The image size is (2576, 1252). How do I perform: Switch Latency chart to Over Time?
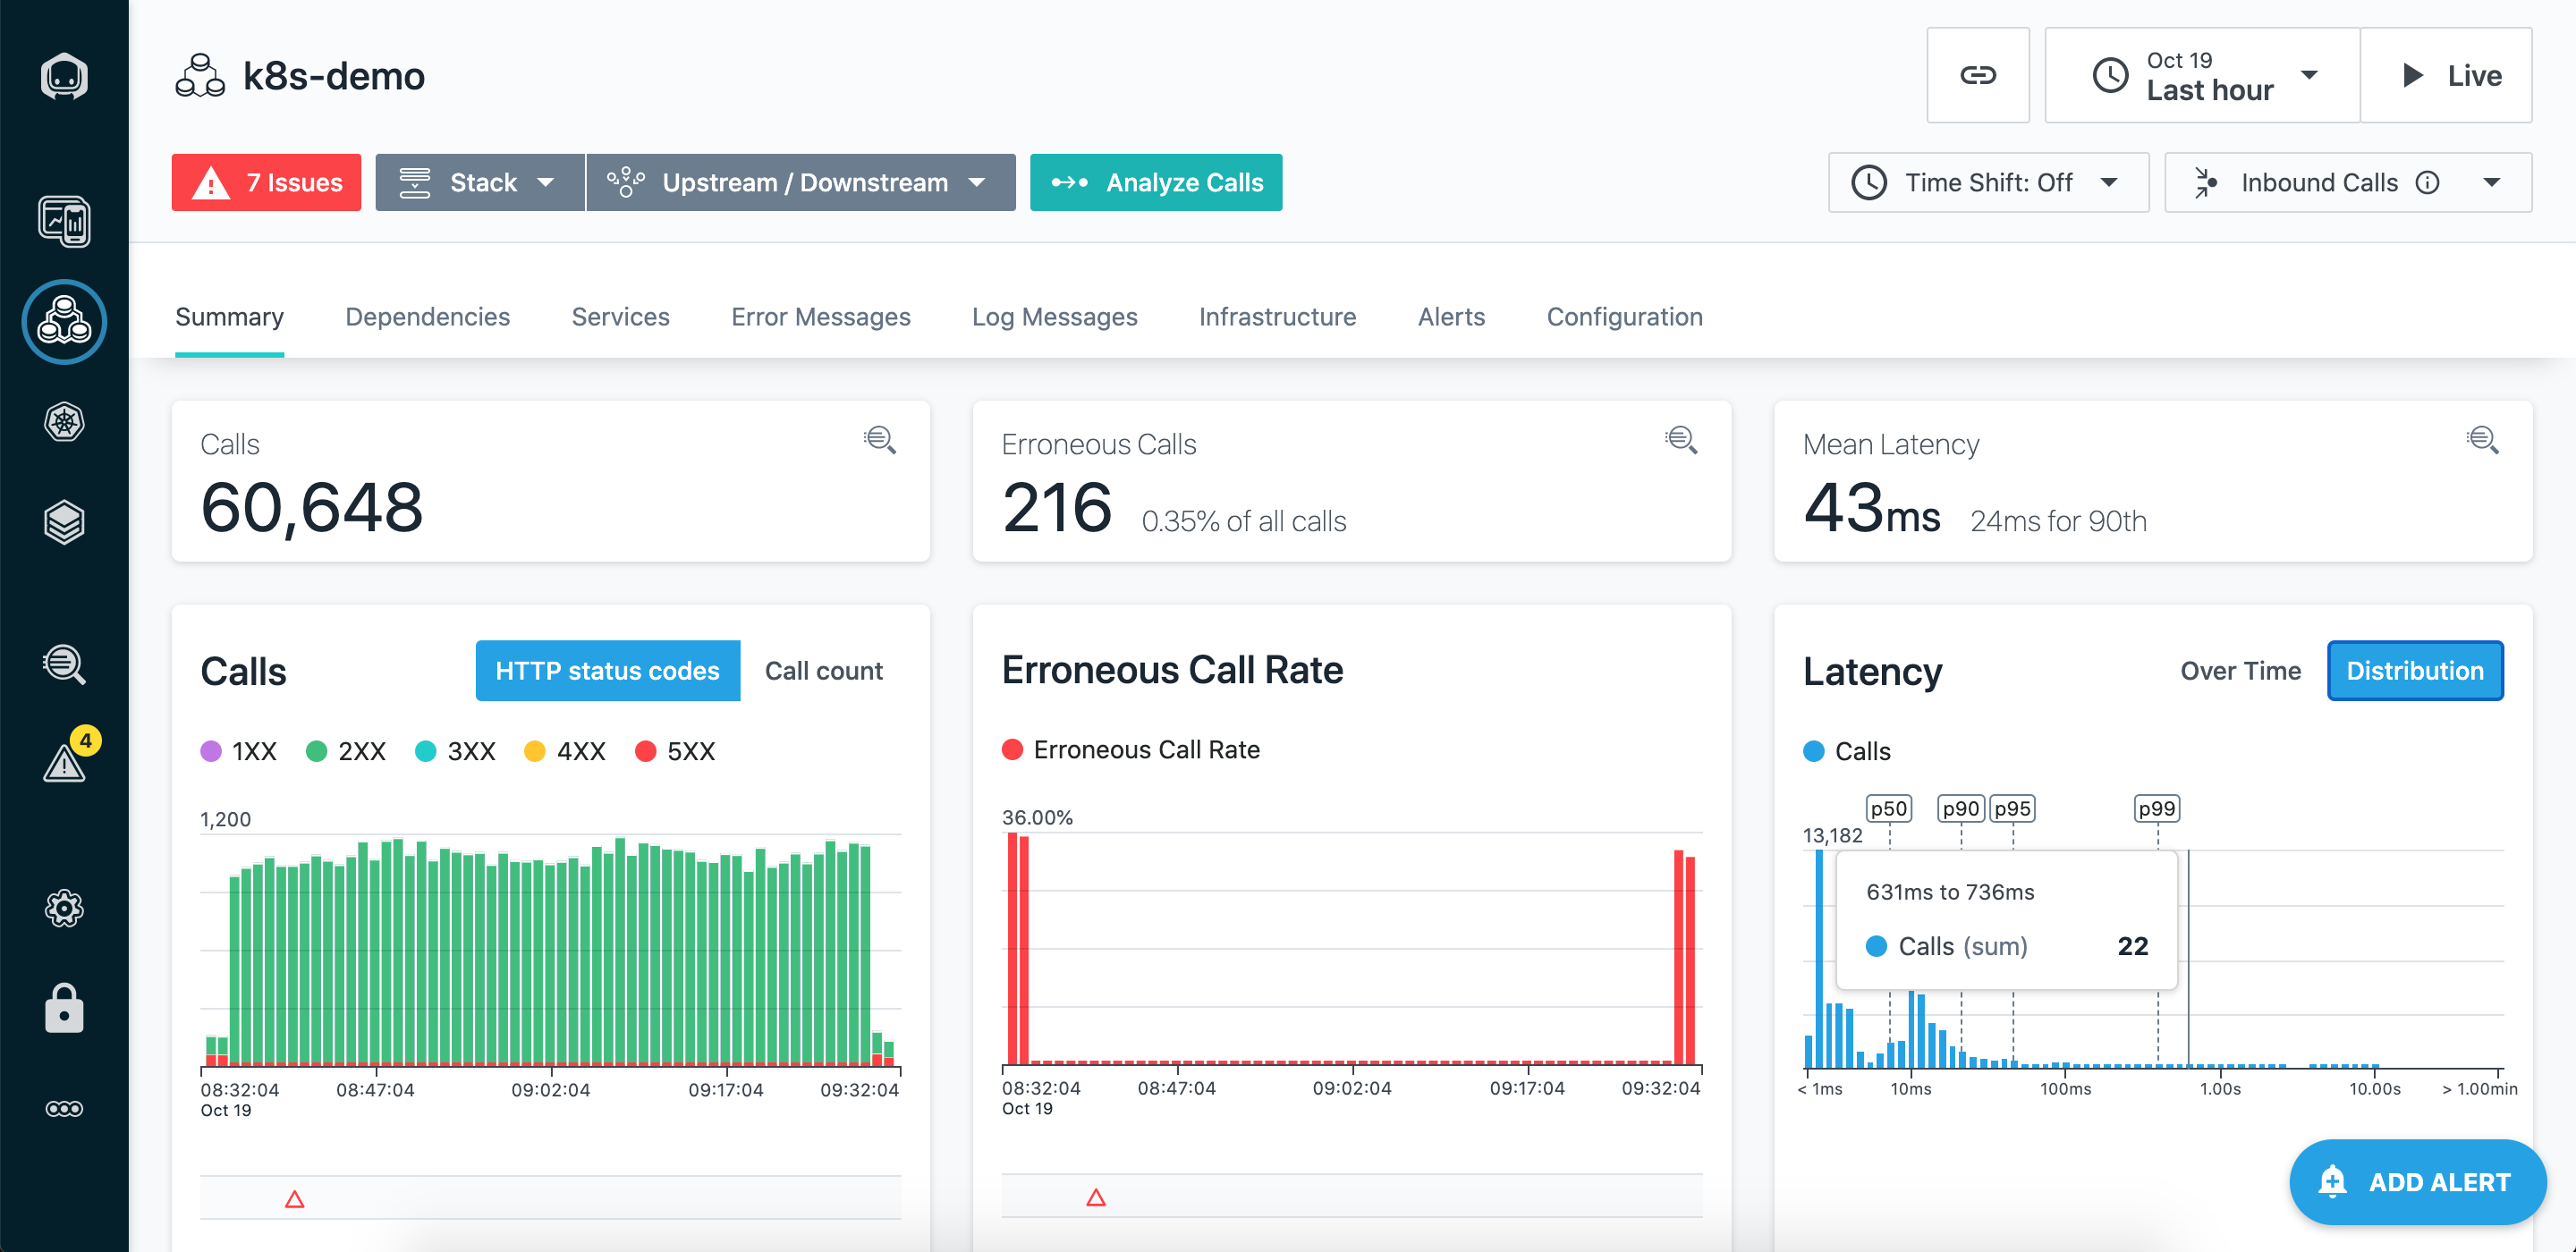(x=2240, y=671)
